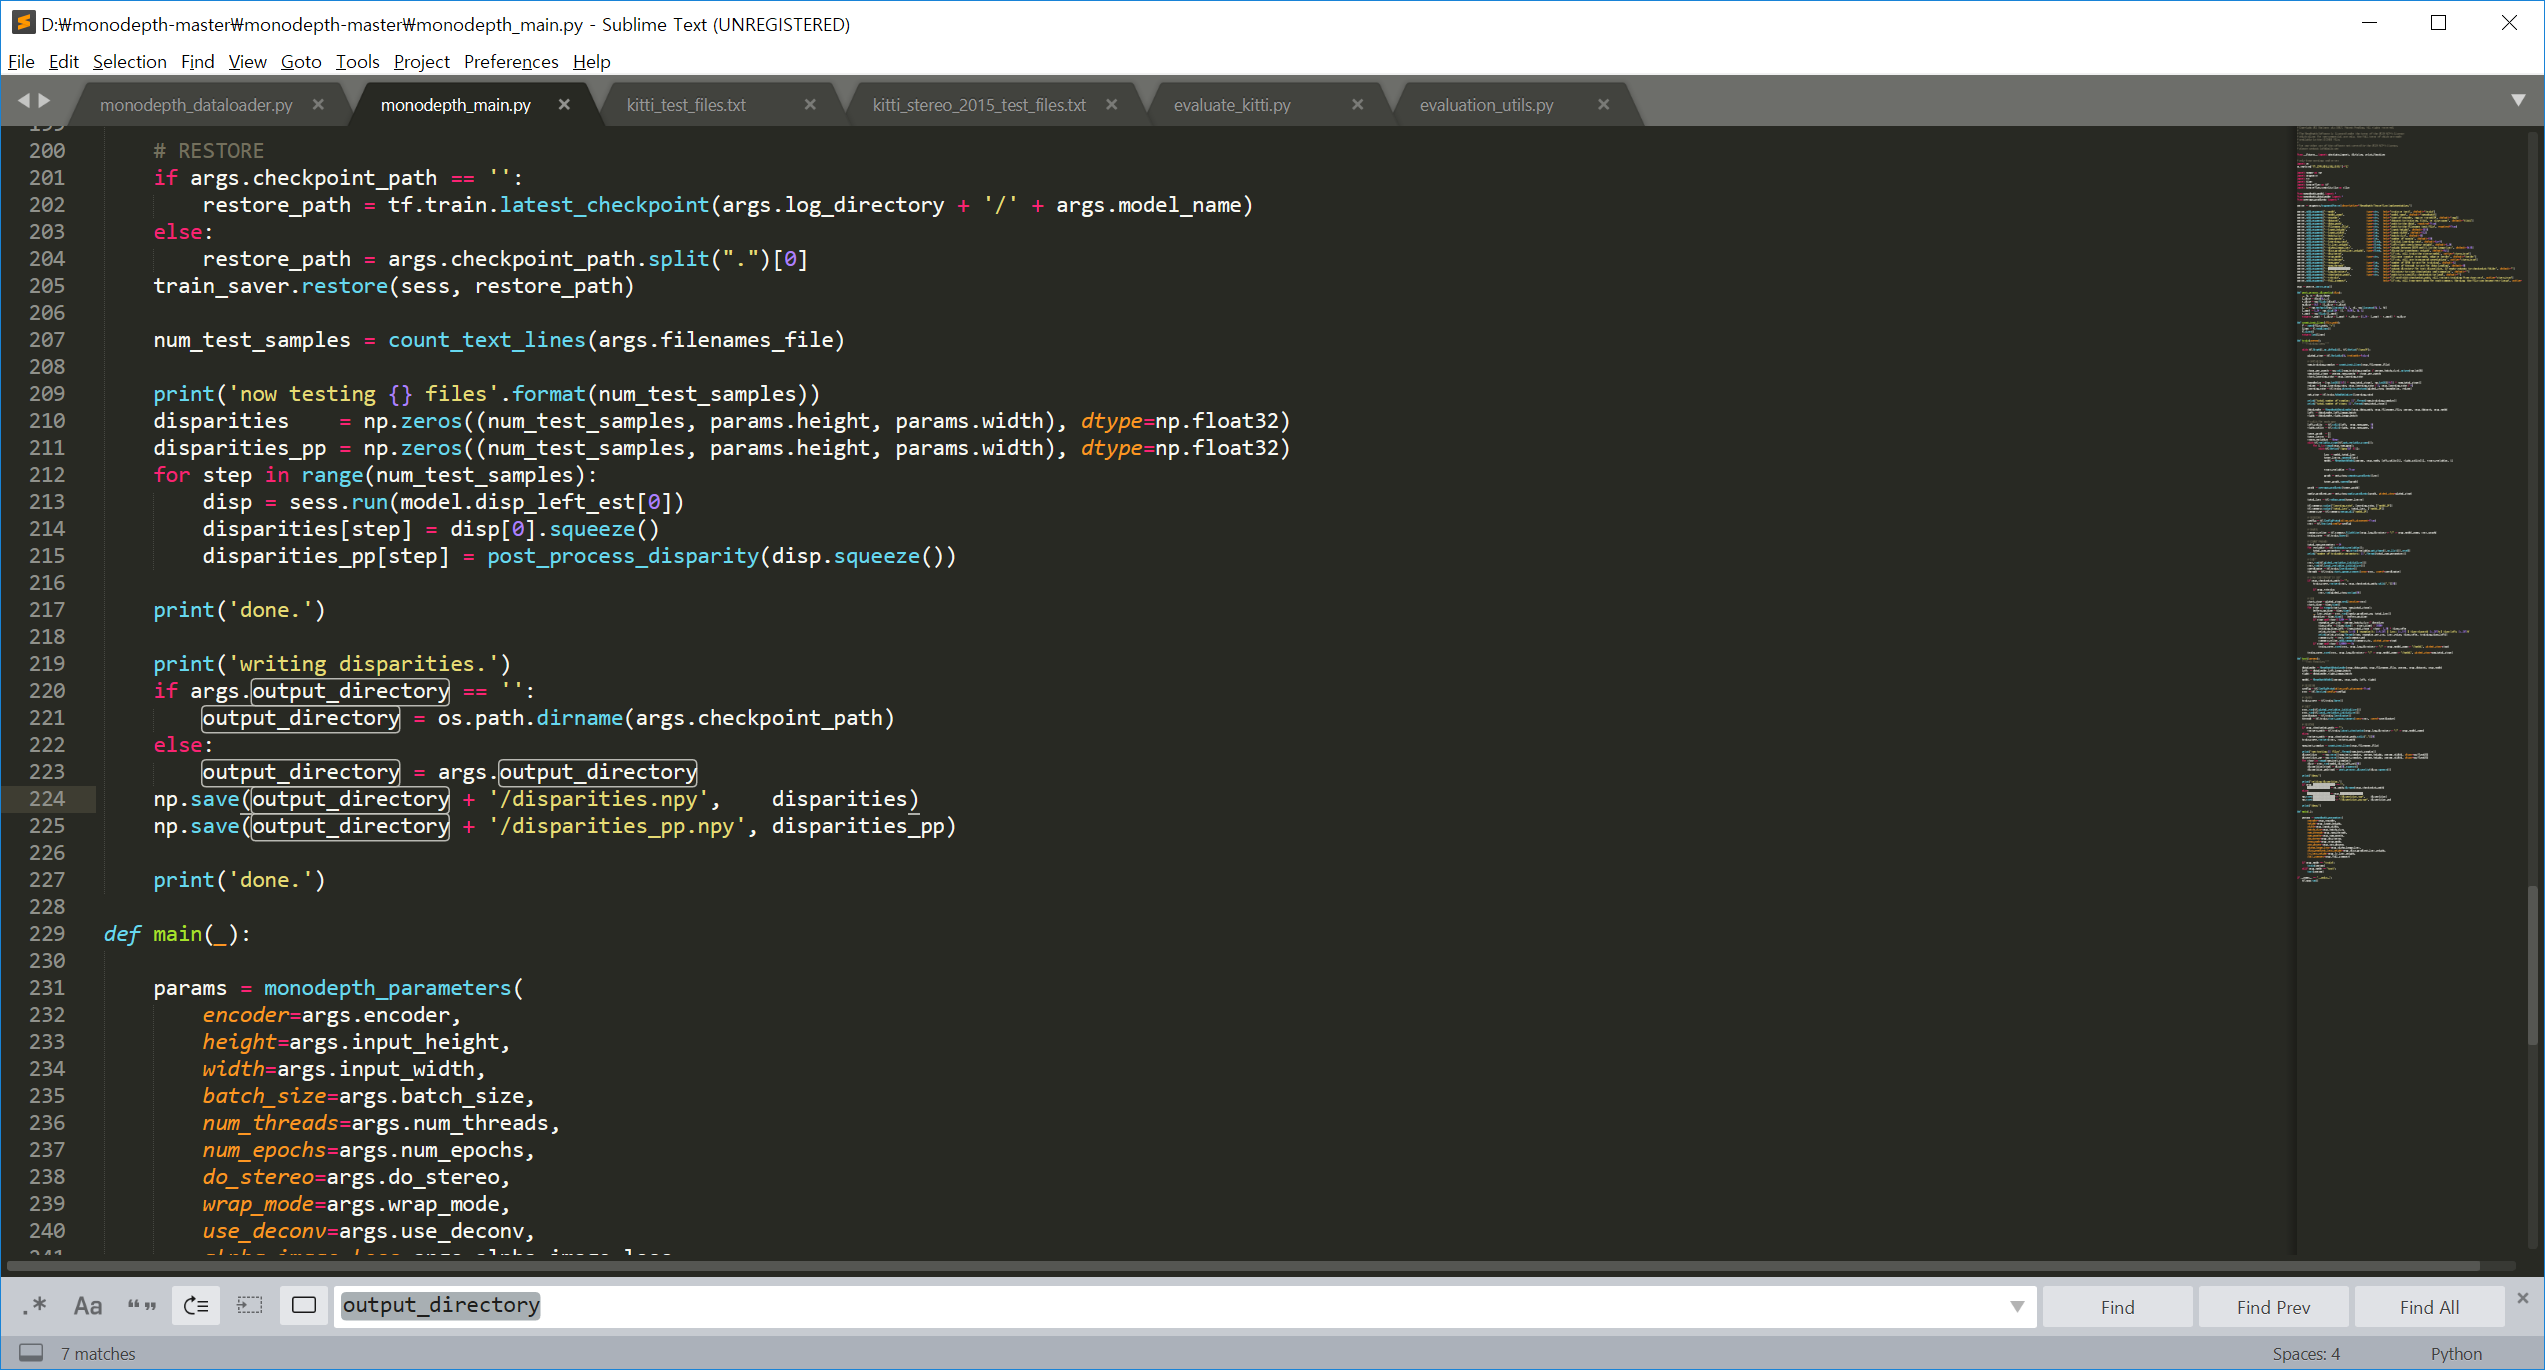Toggle case sensitive search option

coord(88,1306)
